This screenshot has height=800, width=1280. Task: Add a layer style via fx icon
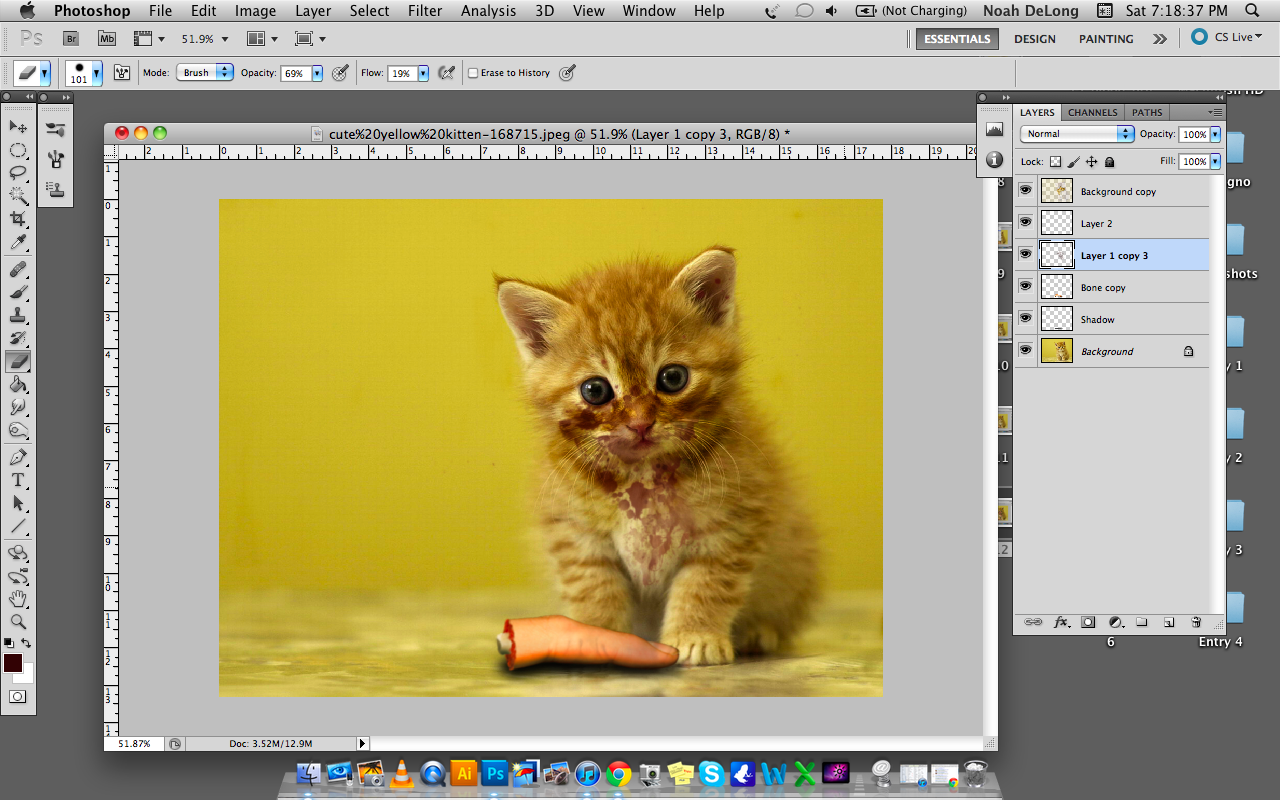point(1061,622)
